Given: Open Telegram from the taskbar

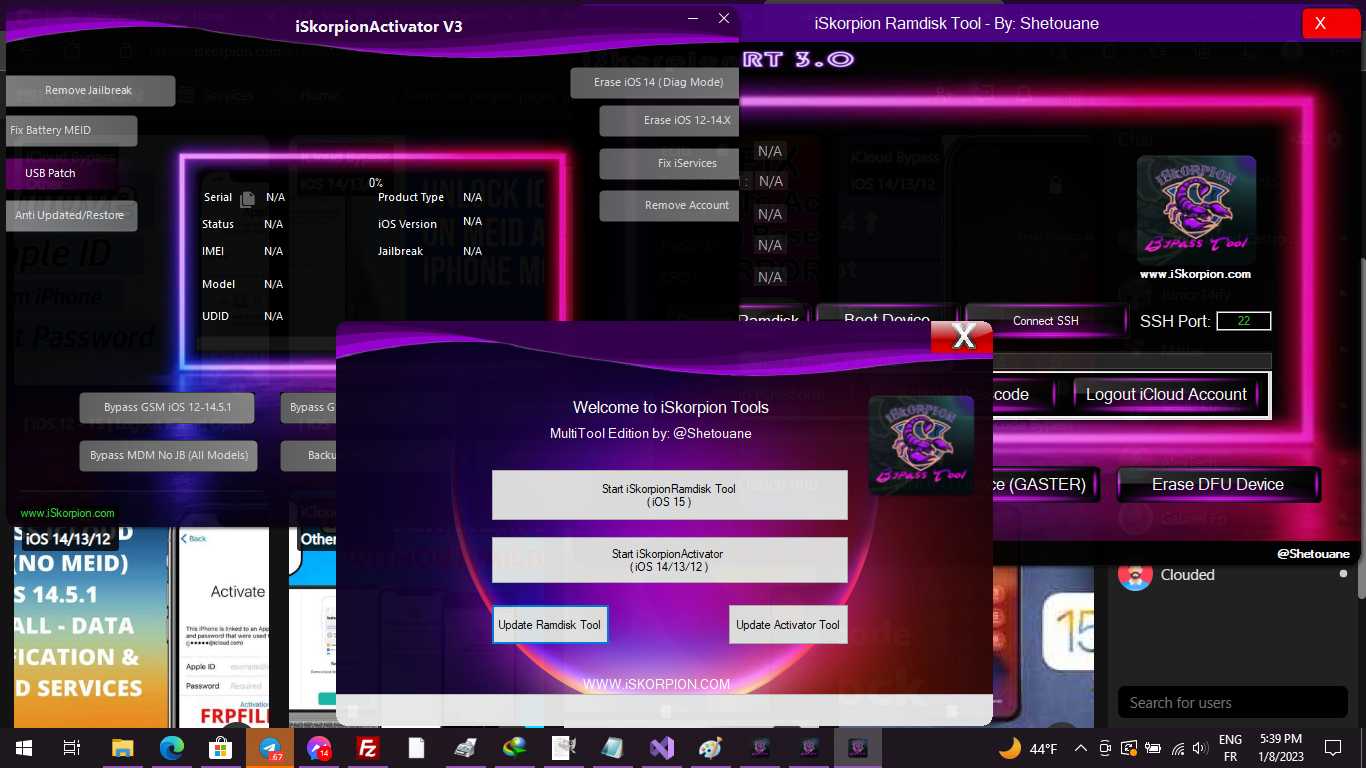Looking at the screenshot, I should click(270, 748).
